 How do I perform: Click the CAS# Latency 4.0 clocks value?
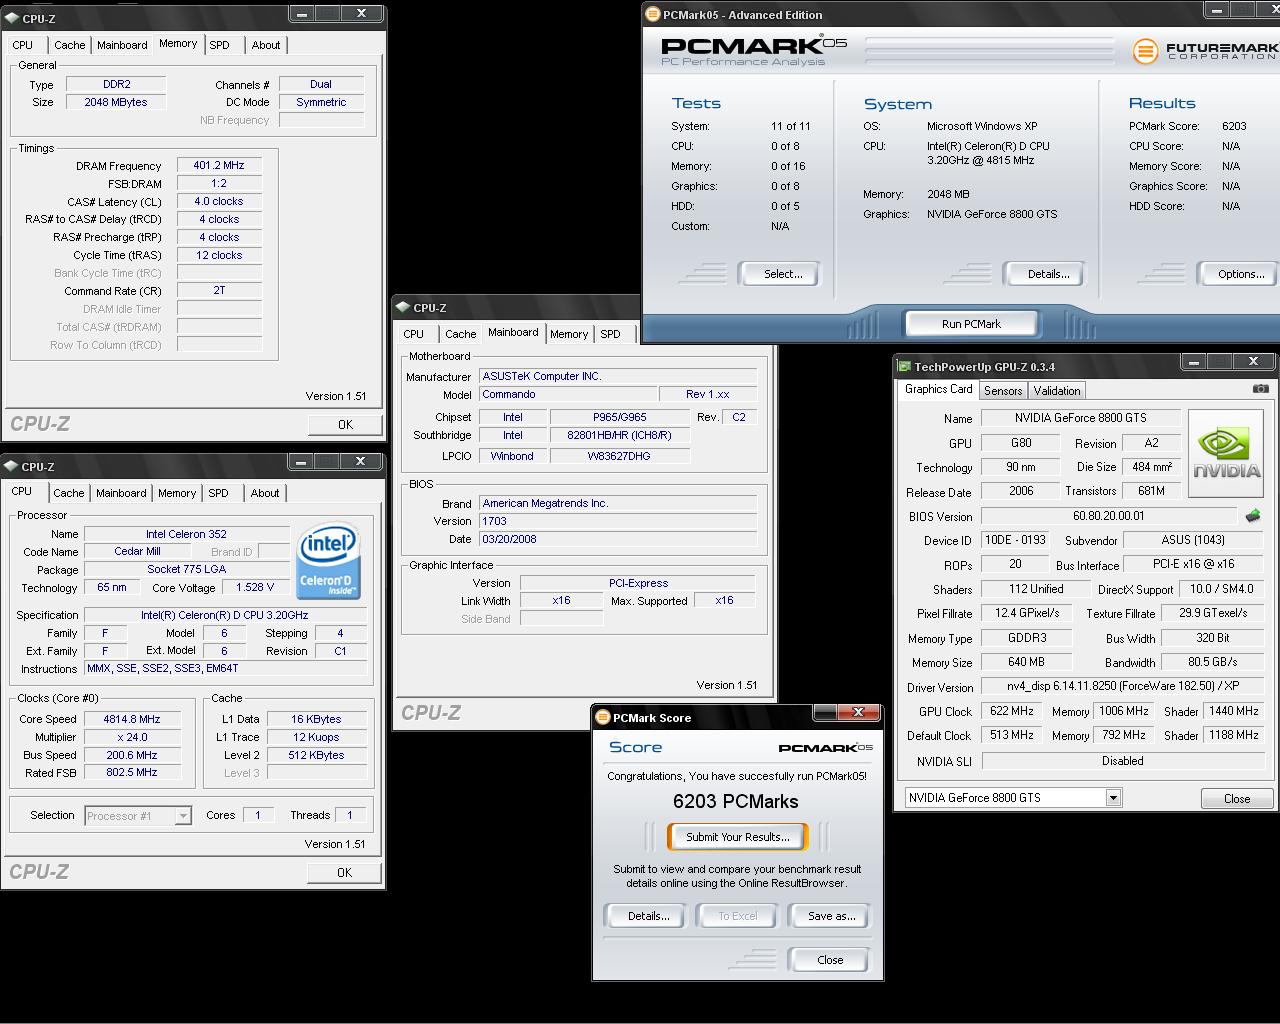tap(219, 201)
